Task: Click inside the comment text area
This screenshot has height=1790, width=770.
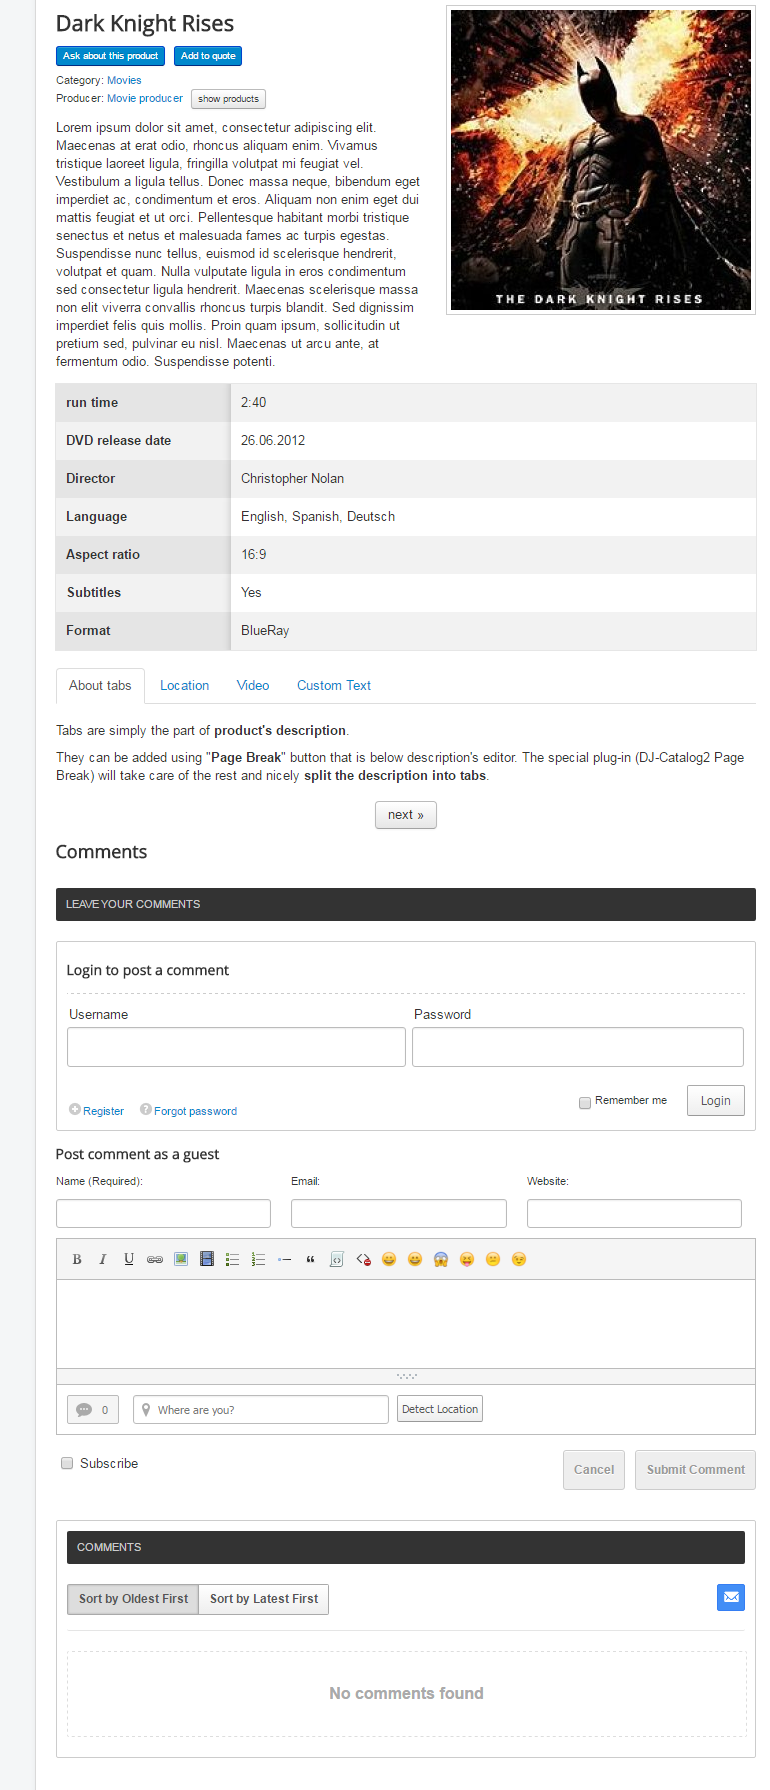Action: pos(406,1324)
